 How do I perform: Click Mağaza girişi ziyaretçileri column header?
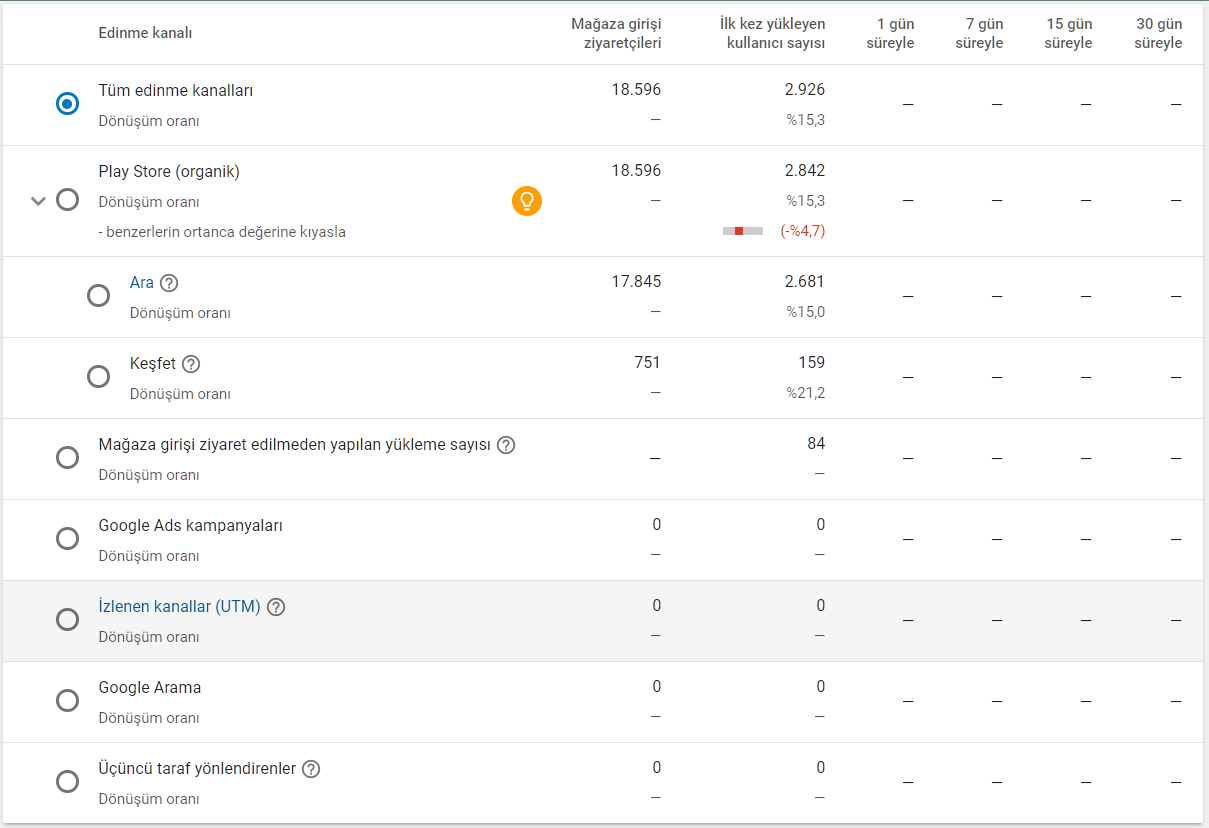coord(616,33)
